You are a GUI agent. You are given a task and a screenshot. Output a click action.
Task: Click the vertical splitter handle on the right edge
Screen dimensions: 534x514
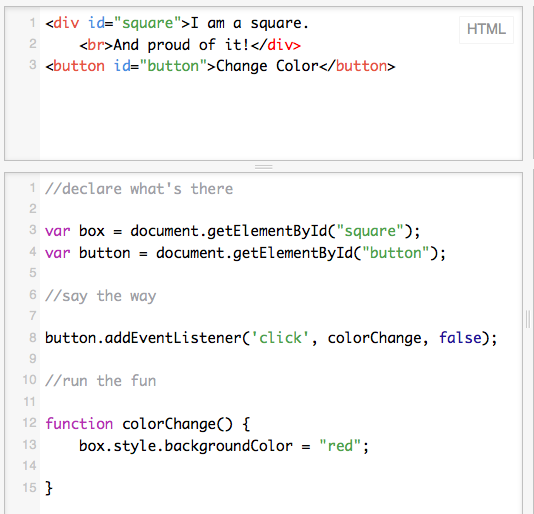pyautogui.click(x=528, y=319)
